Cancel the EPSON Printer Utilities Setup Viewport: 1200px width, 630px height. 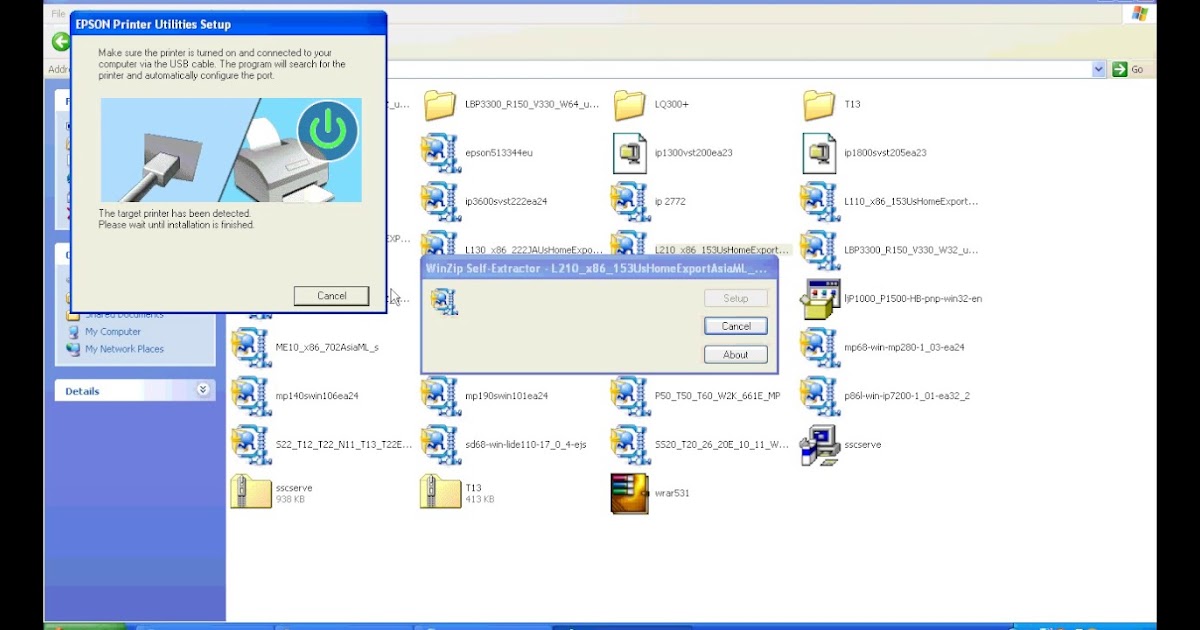[x=331, y=296]
